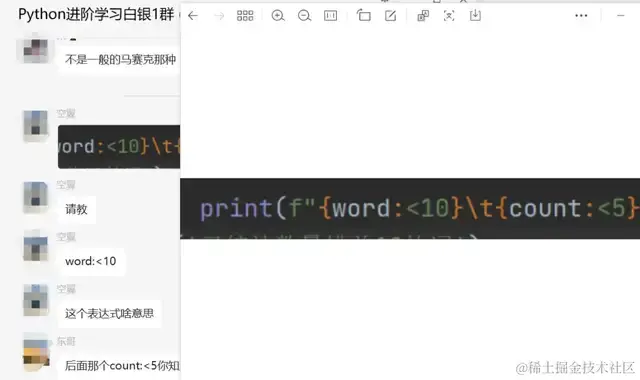640x380 pixels.
Task: Zoom in on the image
Action: point(278,16)
